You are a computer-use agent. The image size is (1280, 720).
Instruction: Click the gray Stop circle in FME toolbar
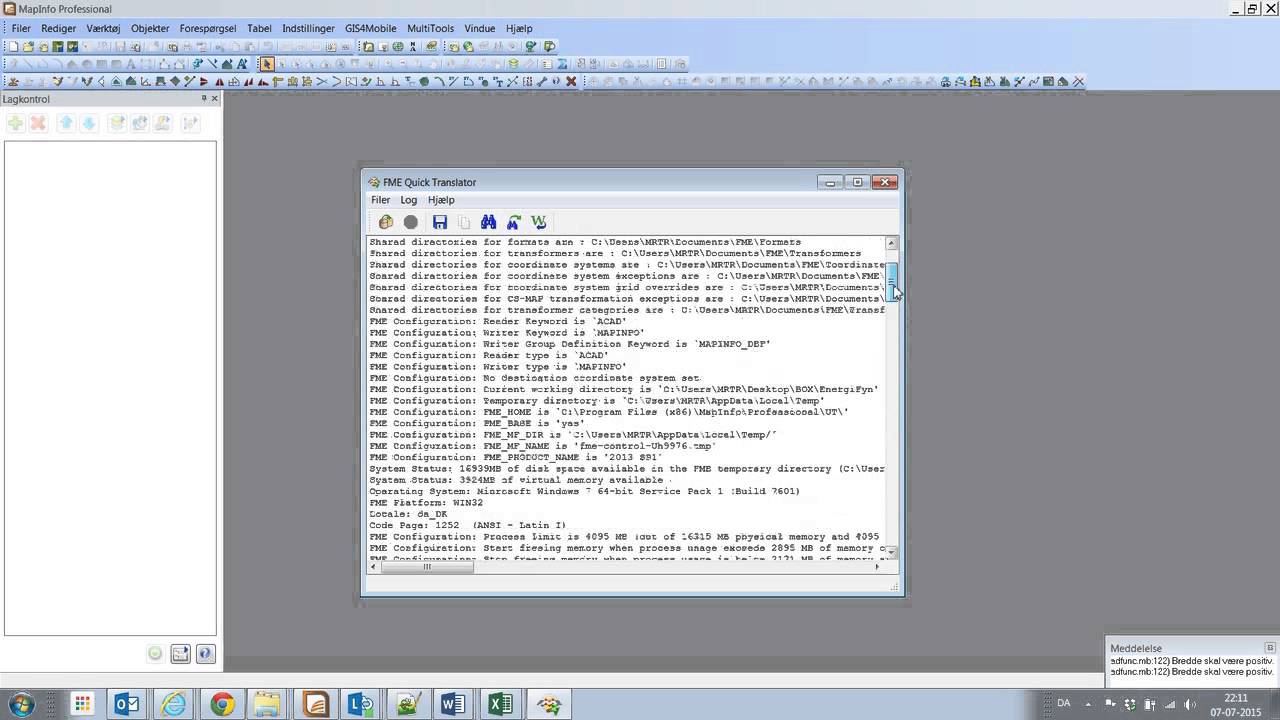[x=411, y=222]
